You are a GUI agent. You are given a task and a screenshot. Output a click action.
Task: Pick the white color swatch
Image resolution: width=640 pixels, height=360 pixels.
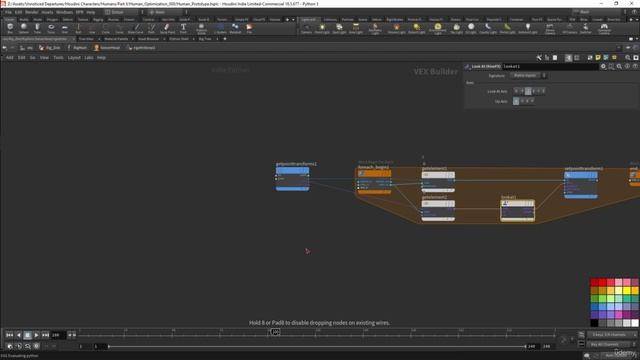[x=635, y=323]
